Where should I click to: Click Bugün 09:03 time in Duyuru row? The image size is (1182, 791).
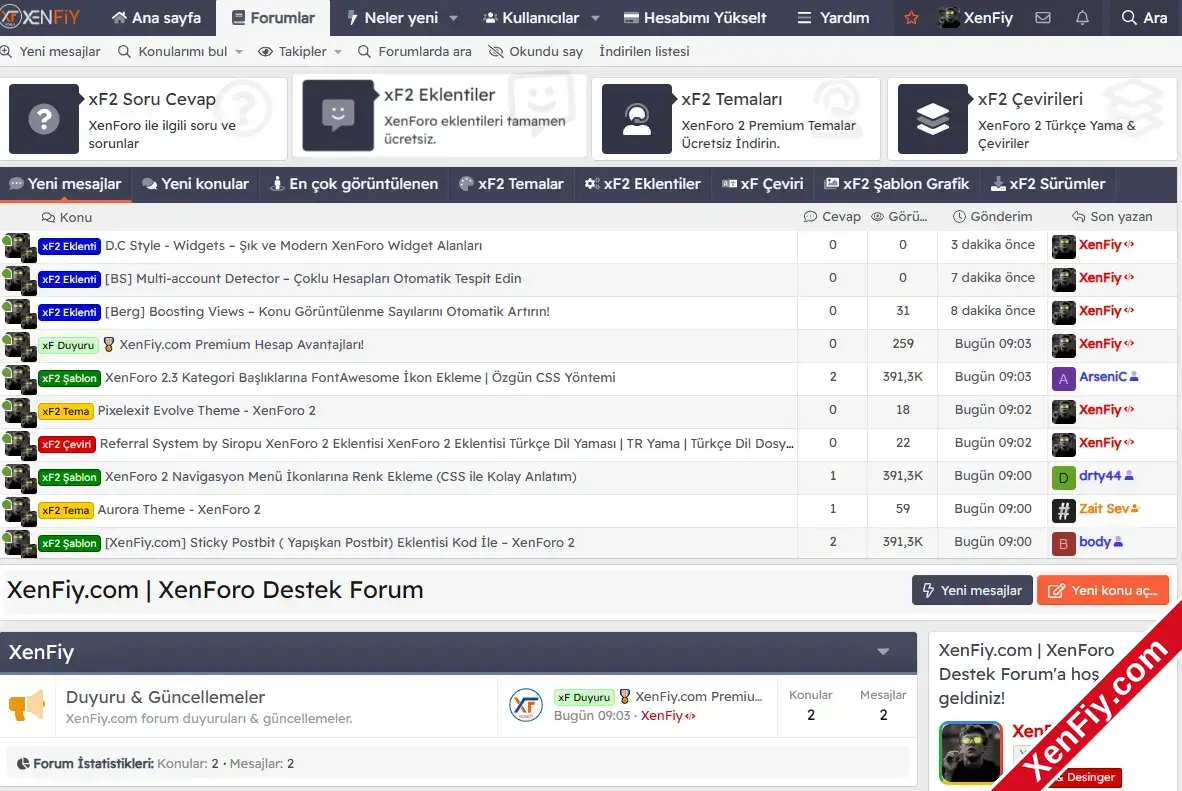592,716
